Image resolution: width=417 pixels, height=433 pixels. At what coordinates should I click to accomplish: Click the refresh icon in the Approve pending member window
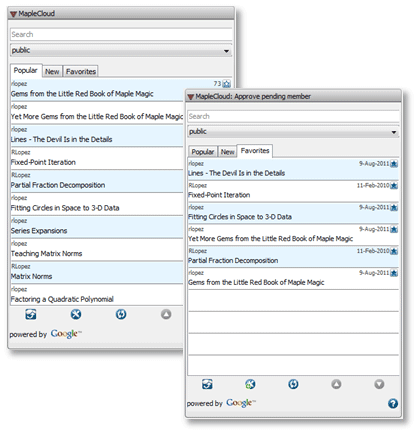point(293,384)
